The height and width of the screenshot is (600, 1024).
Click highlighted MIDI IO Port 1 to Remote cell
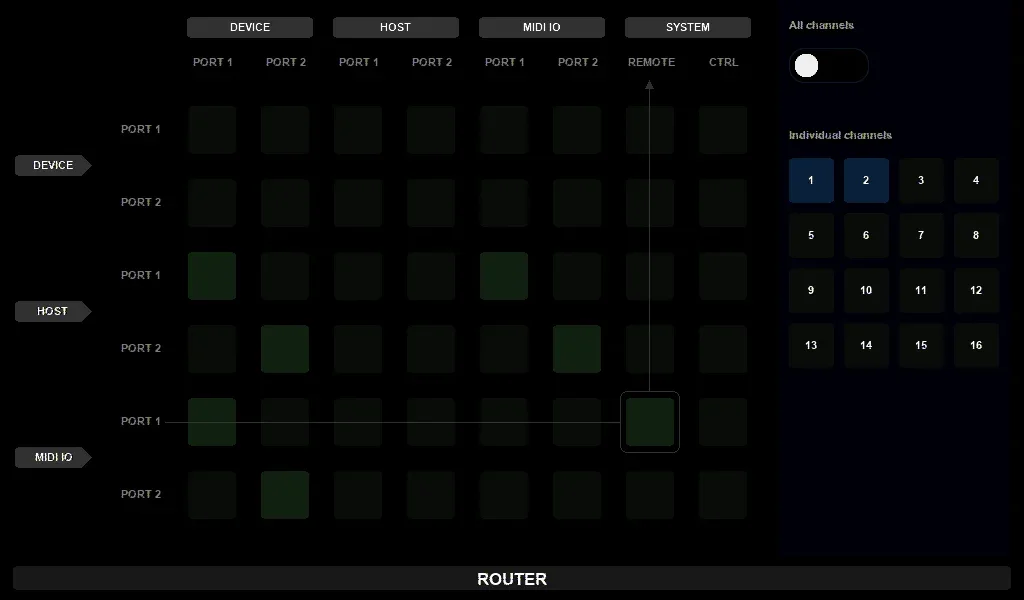pos(650,422)
